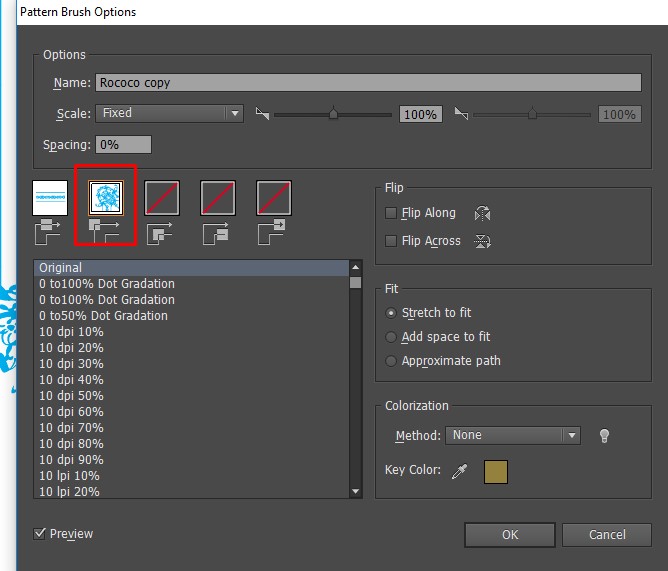The width and height of the screenshot is (668, 571).
Task: Enable Flip Across checkbox
Action: coord(391,241)
